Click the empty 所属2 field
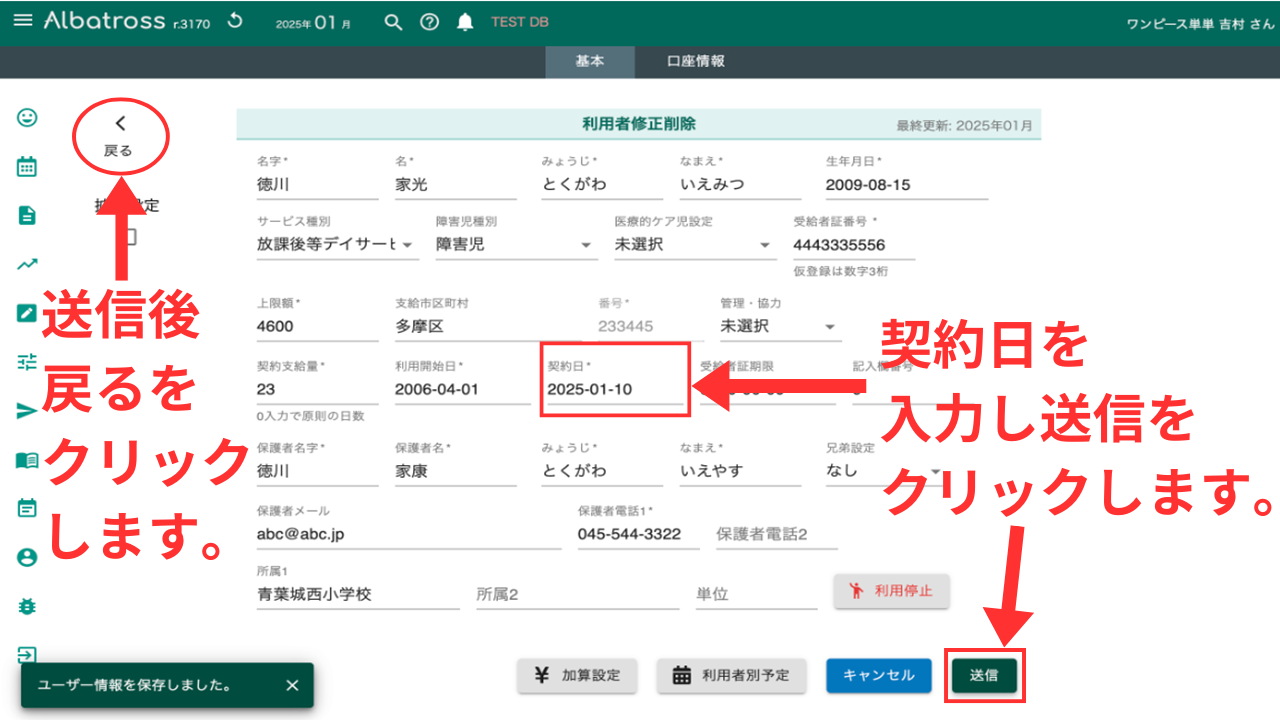The image size is (1280, 720). pyautogui.click(x=577, y=594)
